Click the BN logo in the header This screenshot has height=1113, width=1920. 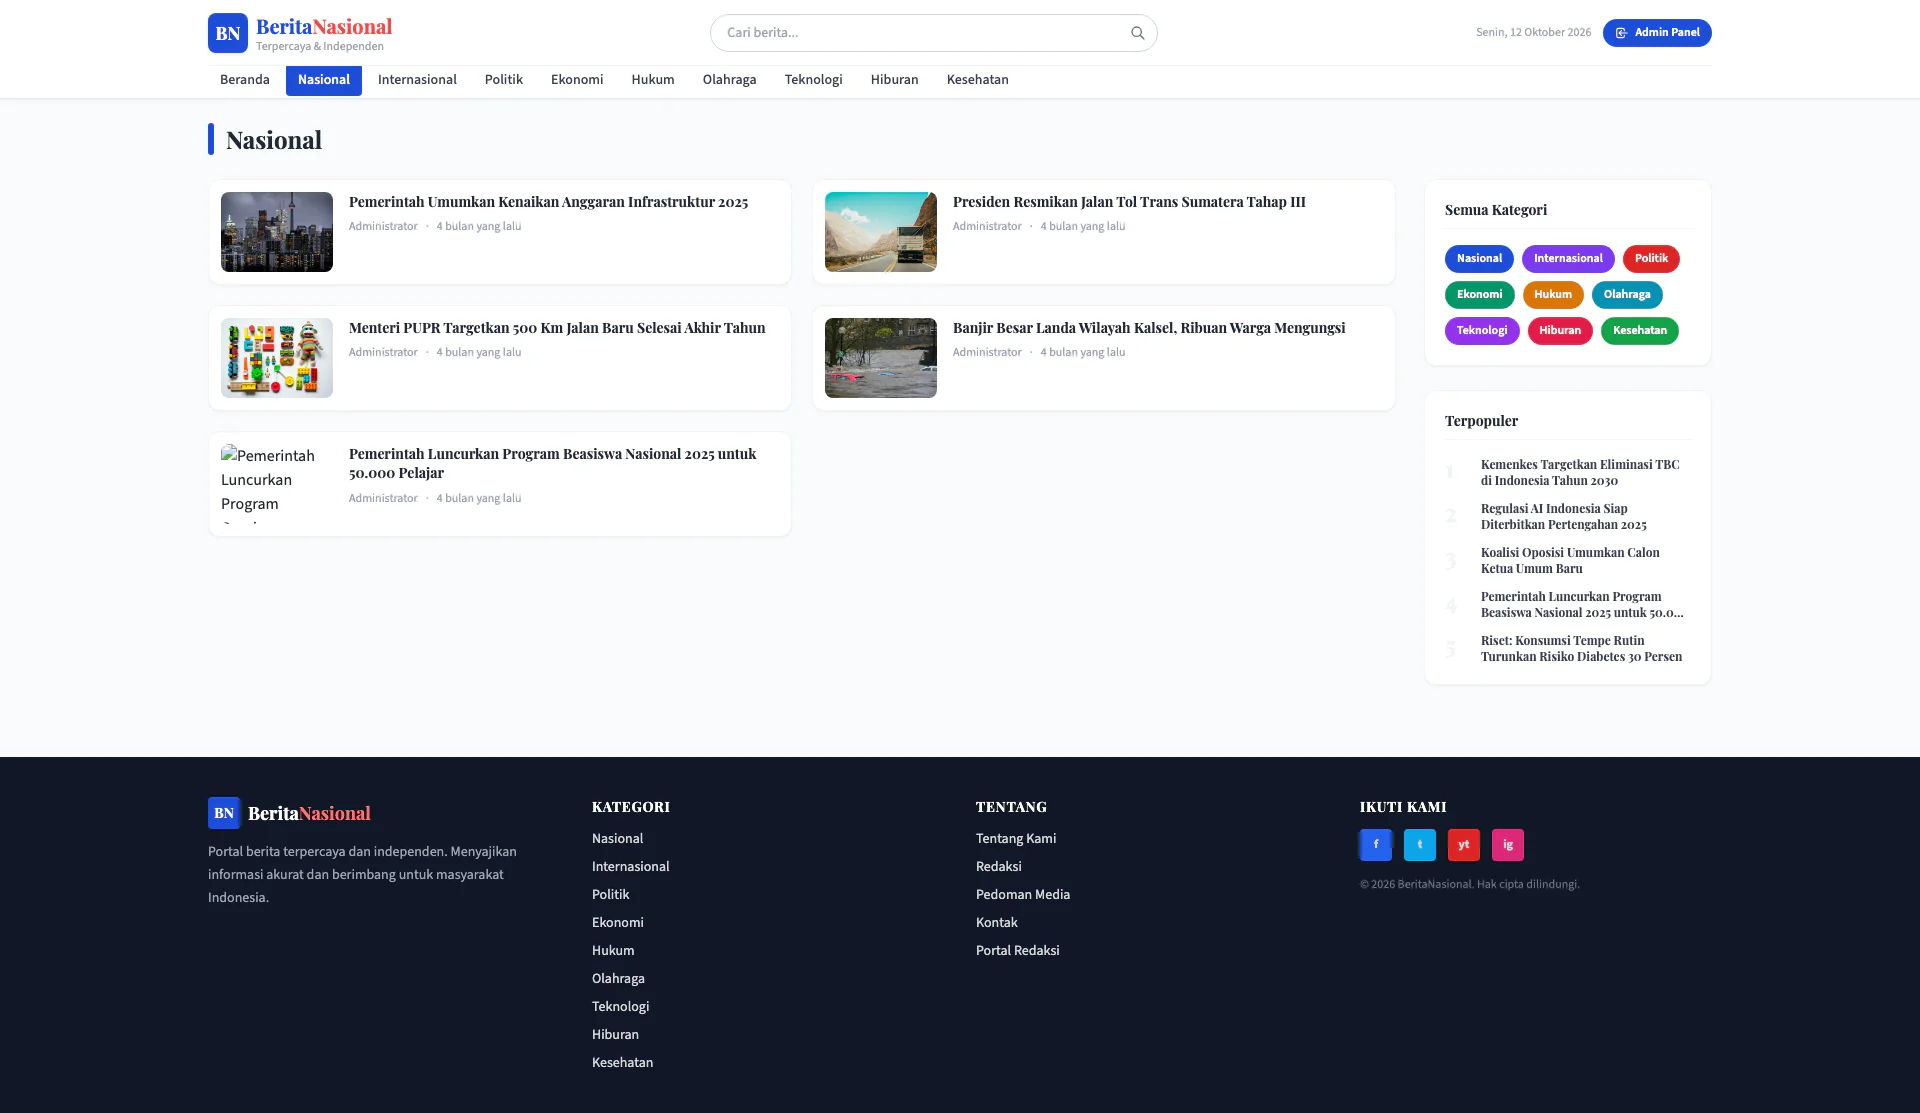(x=228, y=33)
